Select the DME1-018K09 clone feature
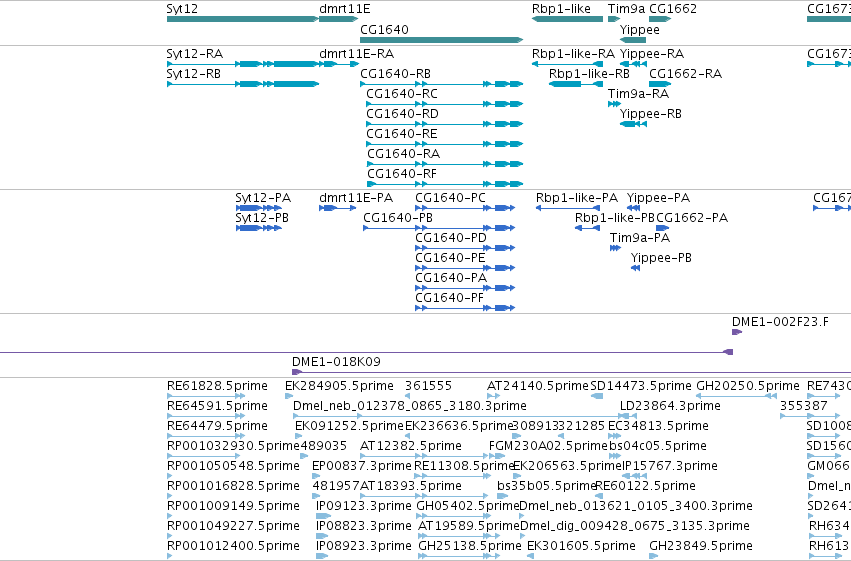The width and height of the screenshot is (851, 561). [571, 372]
